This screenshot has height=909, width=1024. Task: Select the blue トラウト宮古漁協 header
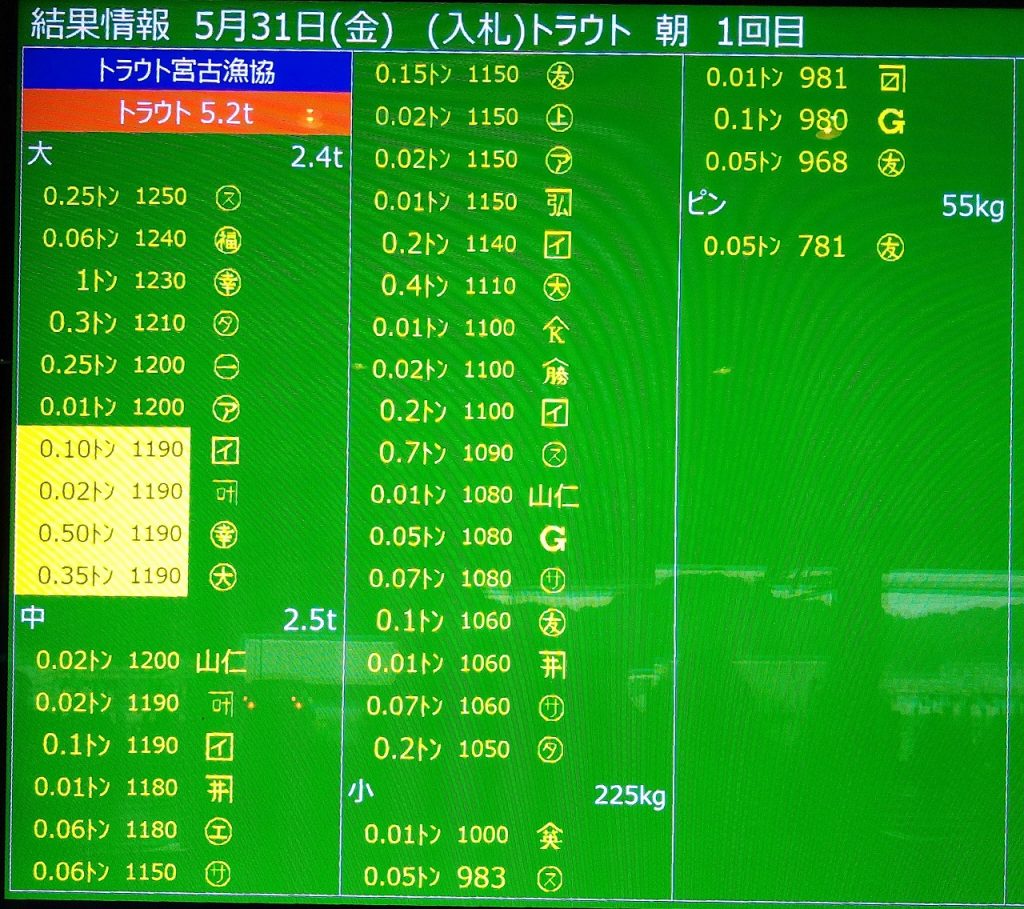coord(186,71)
